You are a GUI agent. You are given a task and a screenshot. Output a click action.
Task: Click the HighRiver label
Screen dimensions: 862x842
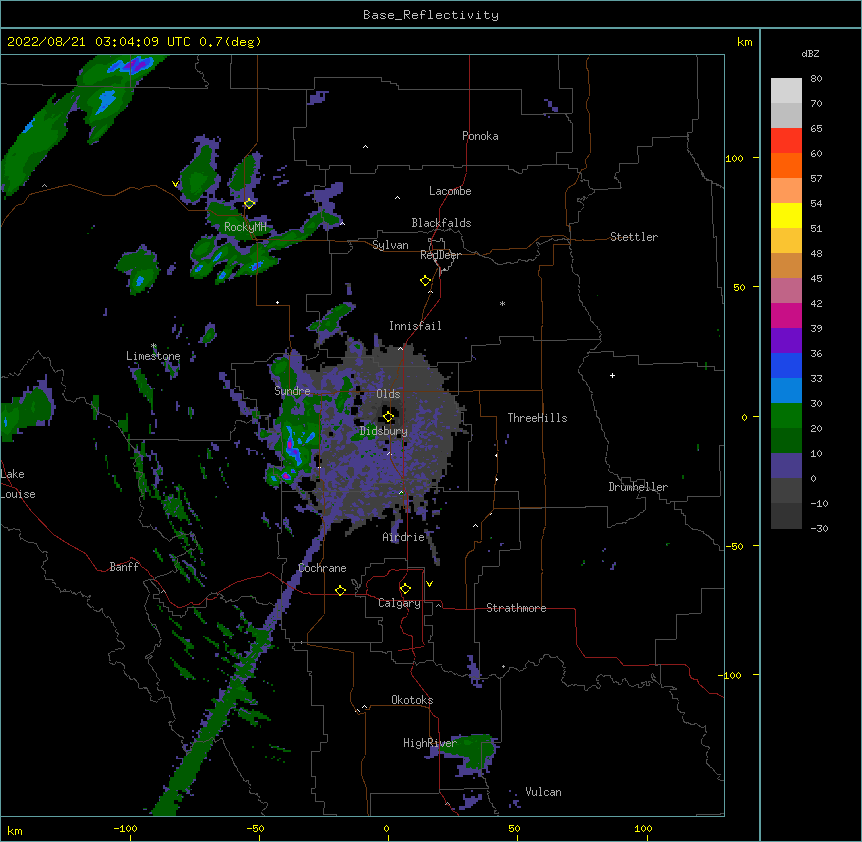point(430,743)
